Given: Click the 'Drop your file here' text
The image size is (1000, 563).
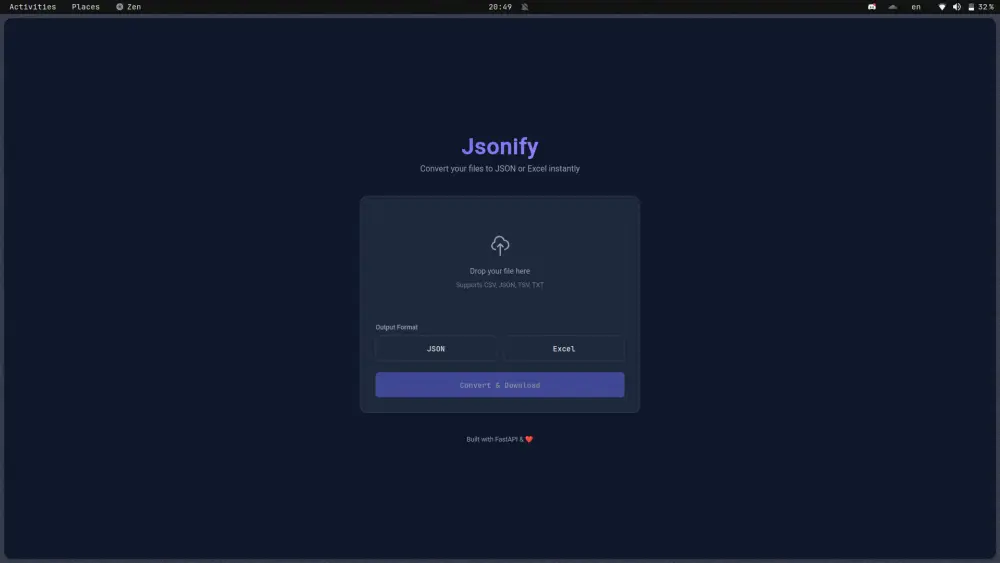Looking at the screenshot, I should (x=500, y=271).
